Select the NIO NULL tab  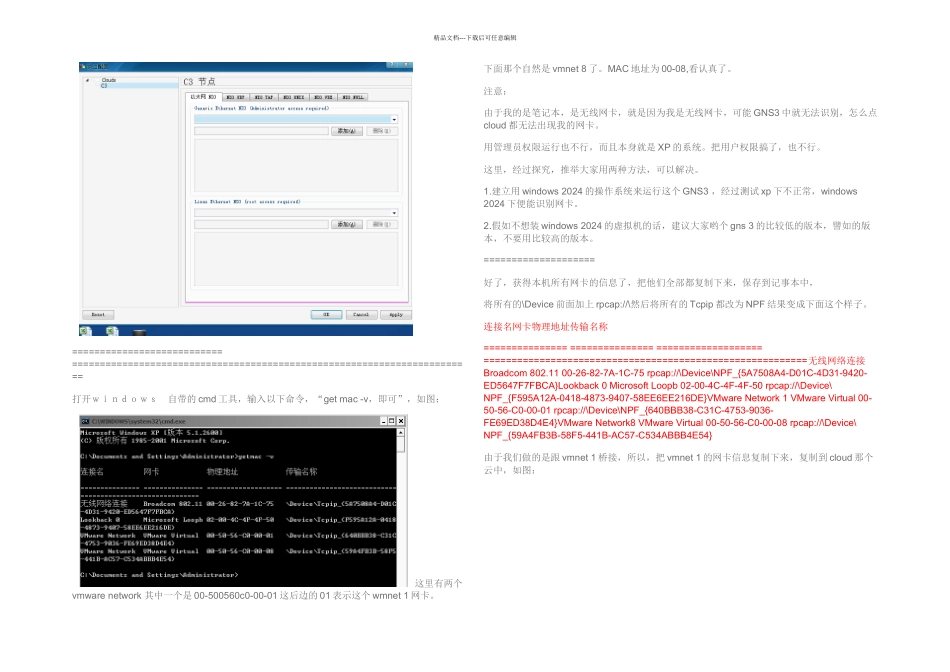click(x=353, y=97)
